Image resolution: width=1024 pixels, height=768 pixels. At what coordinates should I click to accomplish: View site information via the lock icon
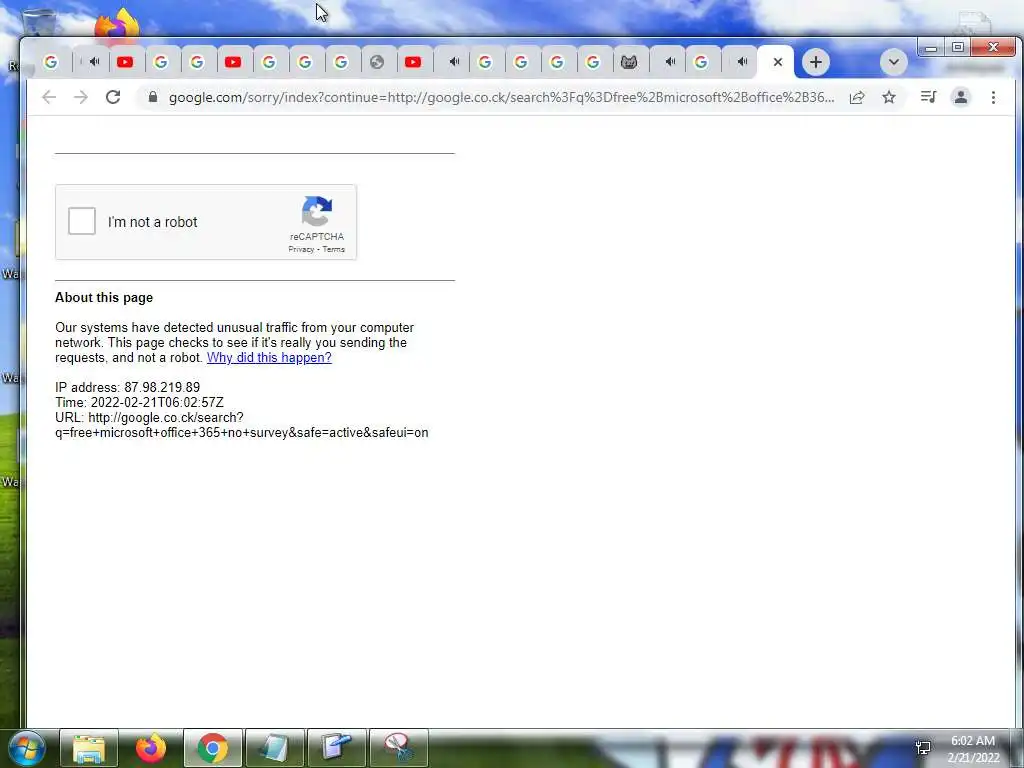pos(153,97)
